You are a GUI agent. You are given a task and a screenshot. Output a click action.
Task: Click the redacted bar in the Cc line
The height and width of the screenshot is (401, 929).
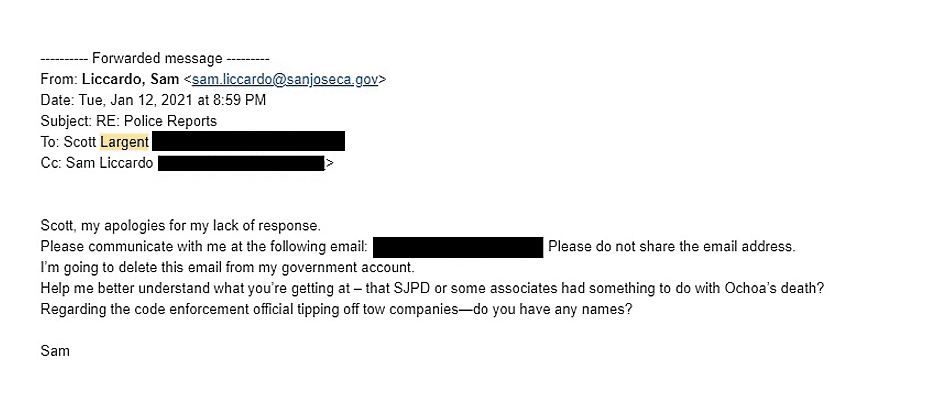(x=241, y=163)
